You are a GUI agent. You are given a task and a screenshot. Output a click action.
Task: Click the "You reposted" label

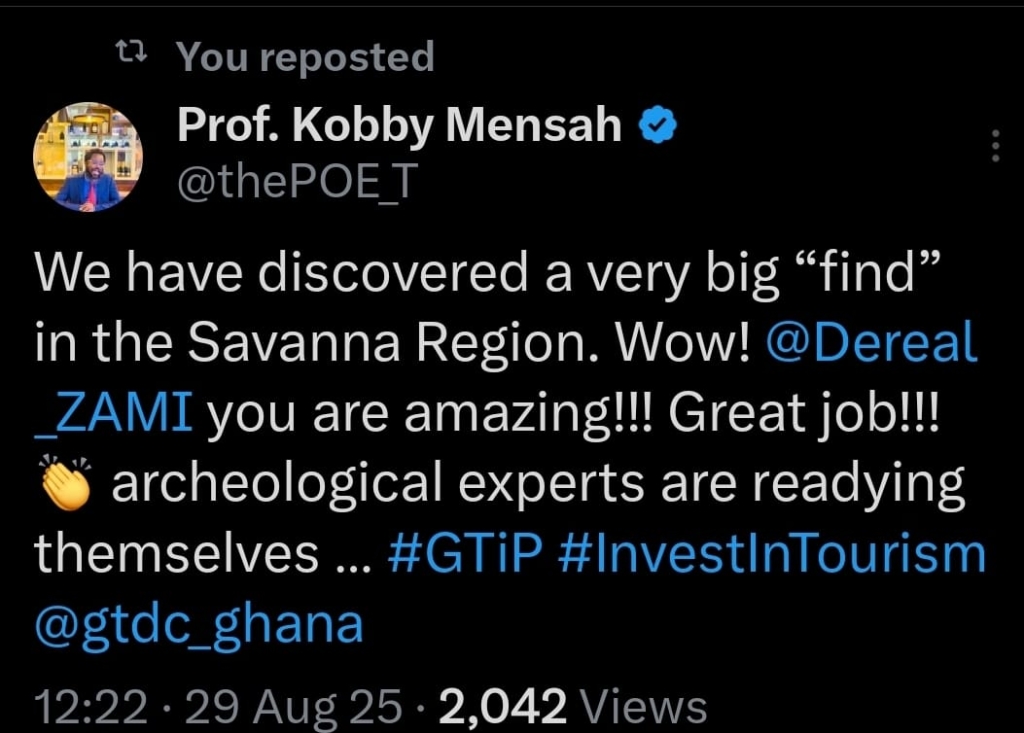(305, 57)
